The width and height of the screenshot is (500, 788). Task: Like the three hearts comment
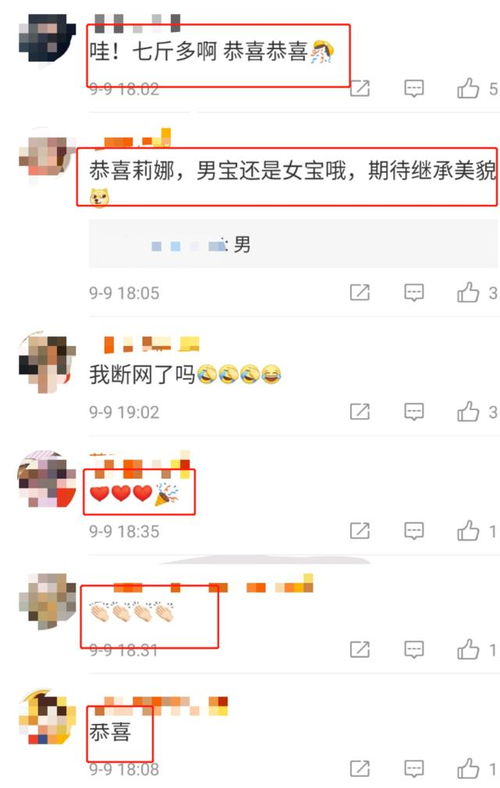(468, 531)
